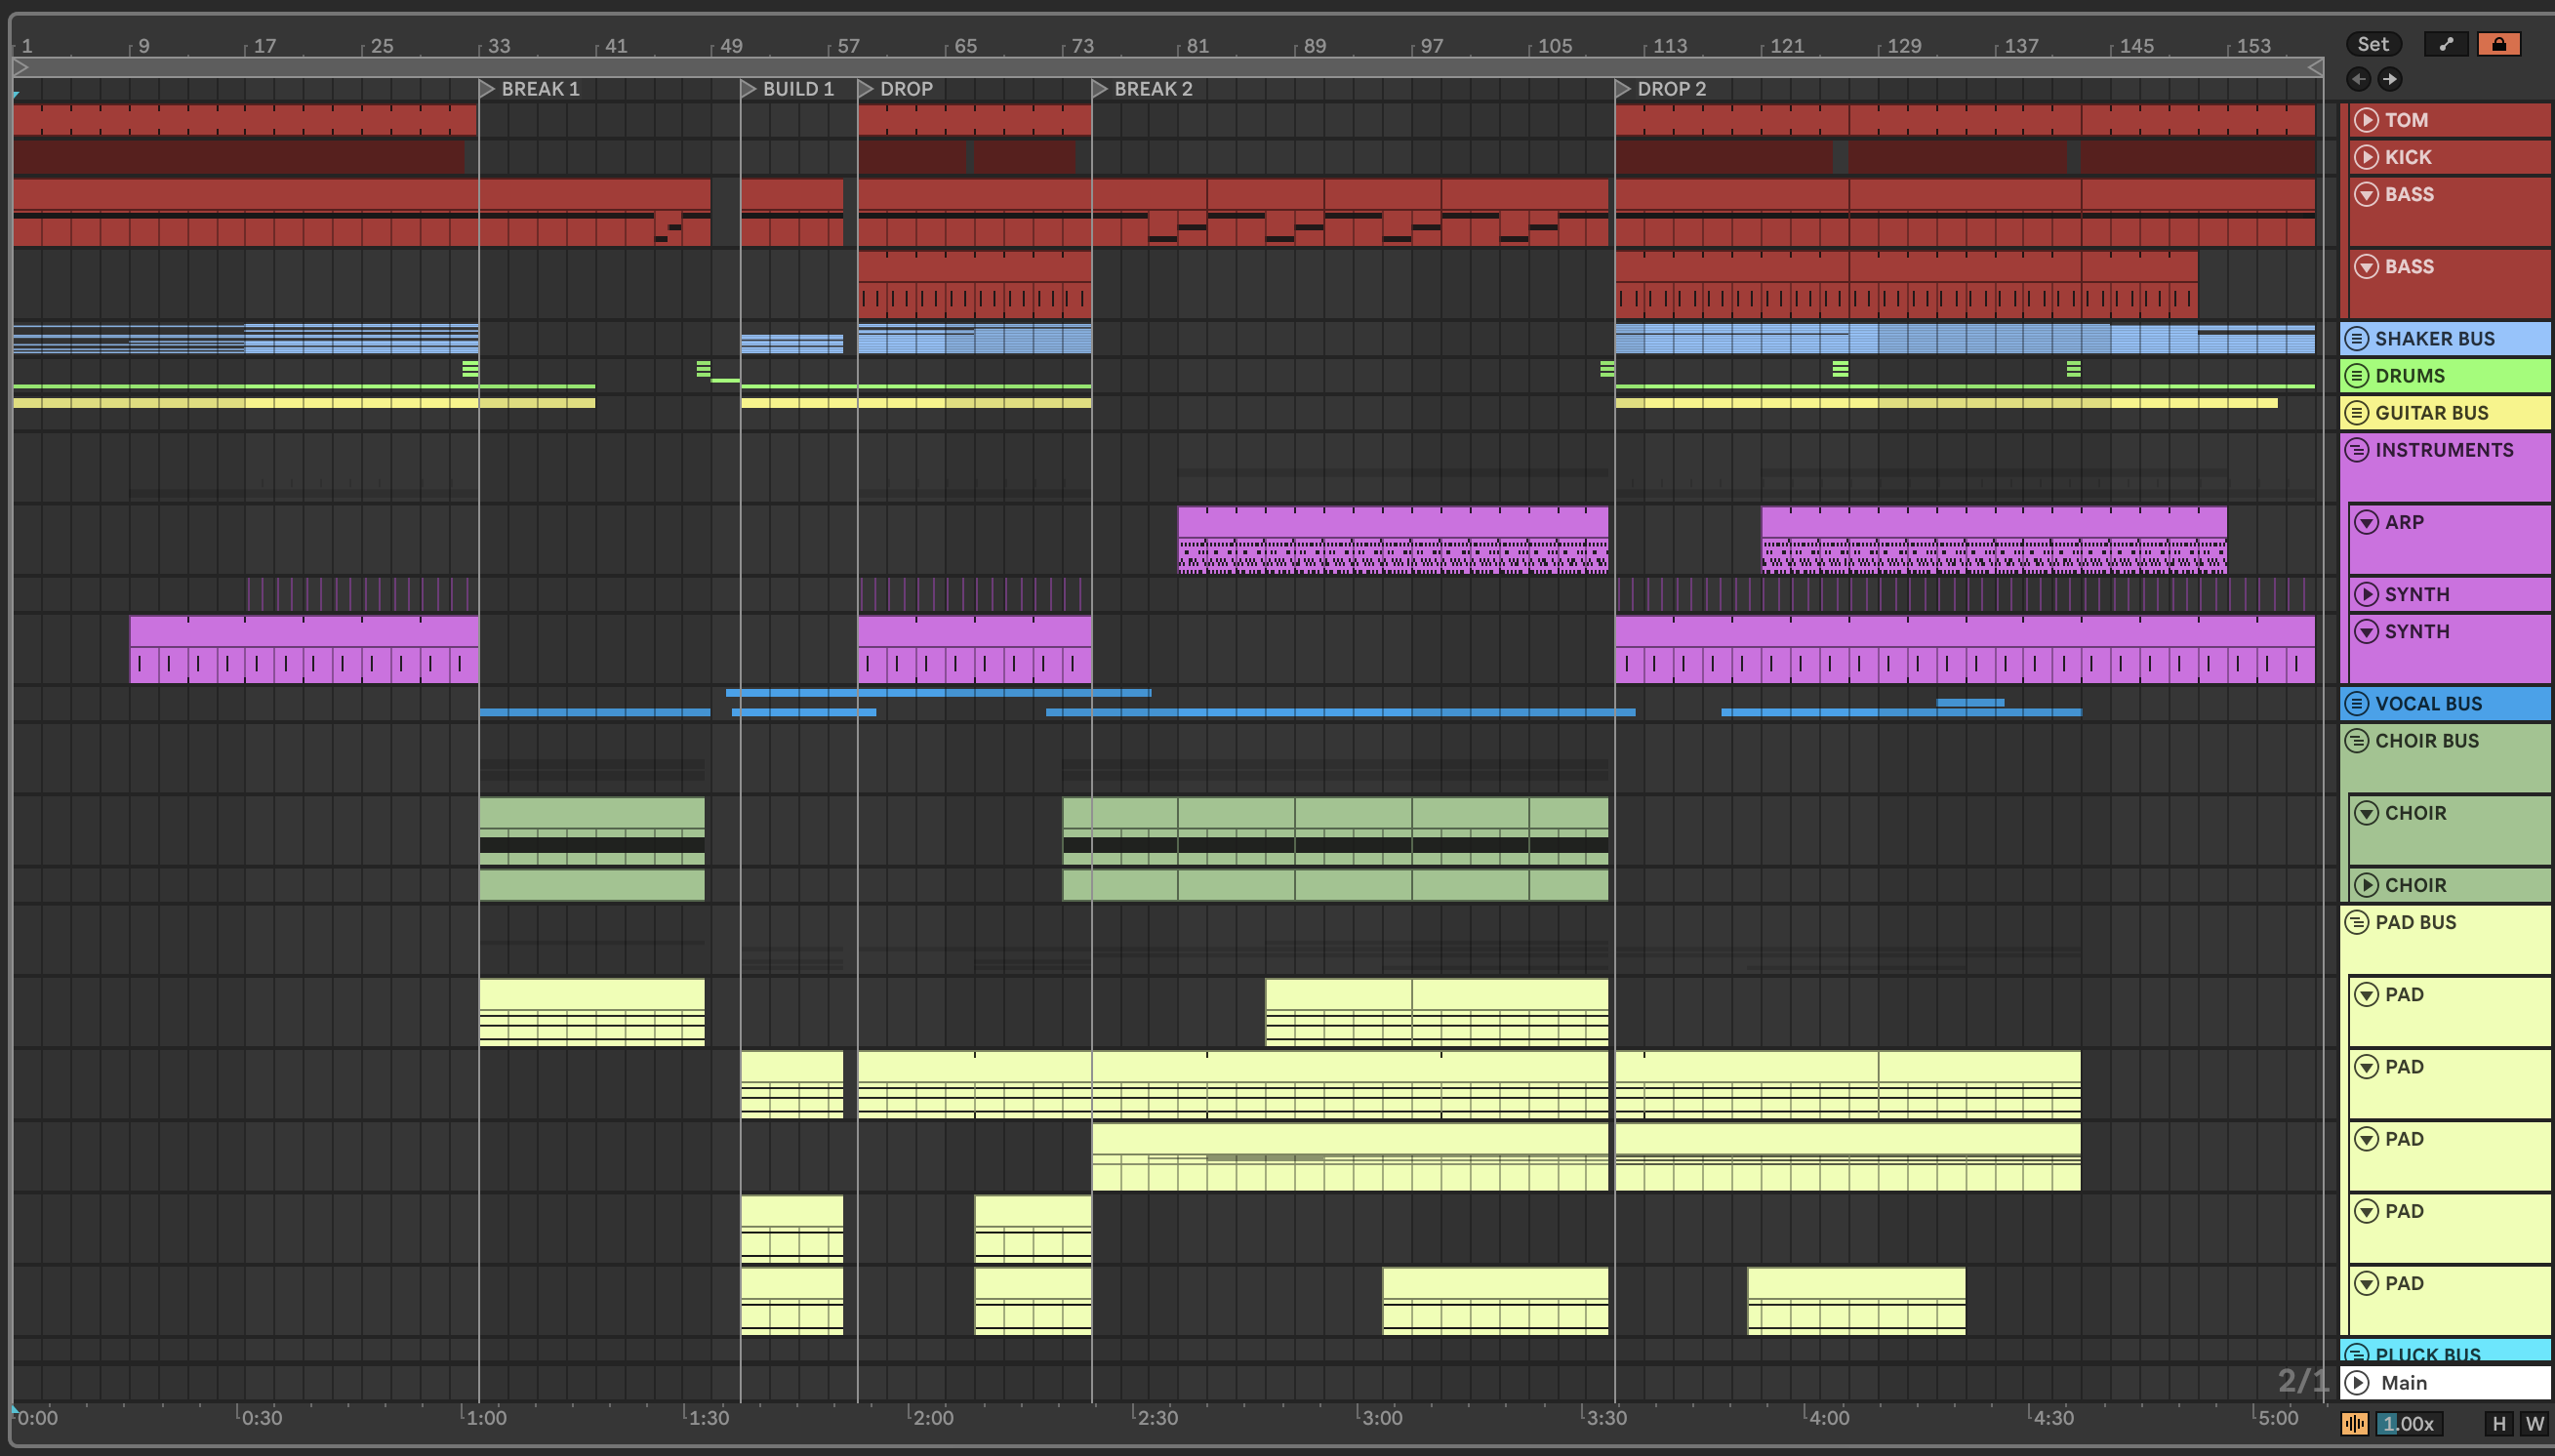Unfold the KICK track
Image resolution: width=2555 pixels, height=1456 pixels.
[2366, 157]
